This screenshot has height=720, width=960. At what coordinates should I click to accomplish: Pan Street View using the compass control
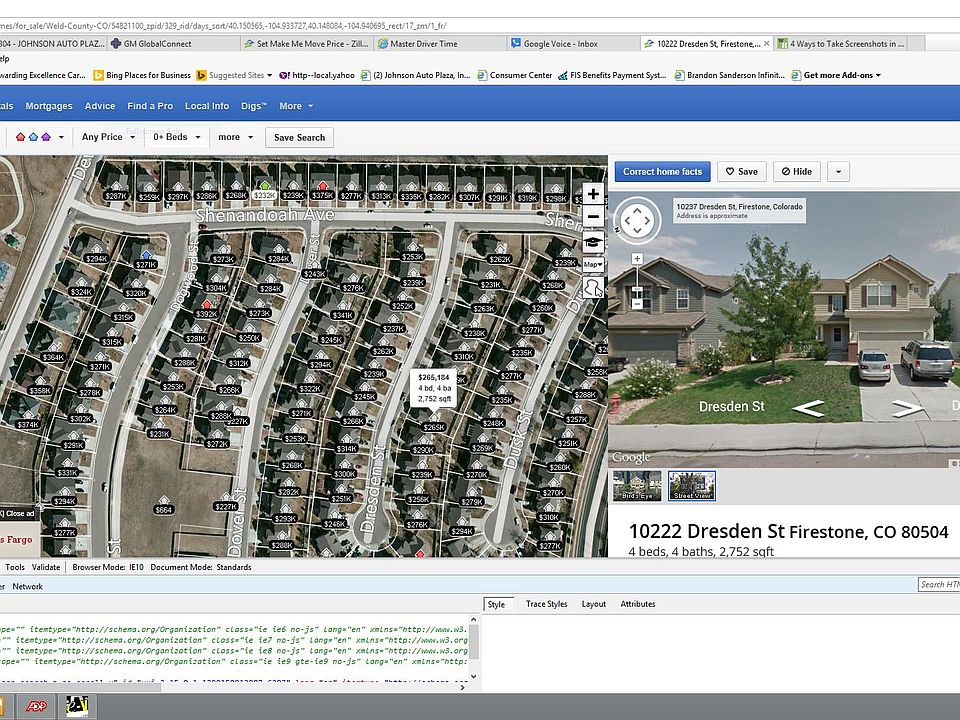637,220
